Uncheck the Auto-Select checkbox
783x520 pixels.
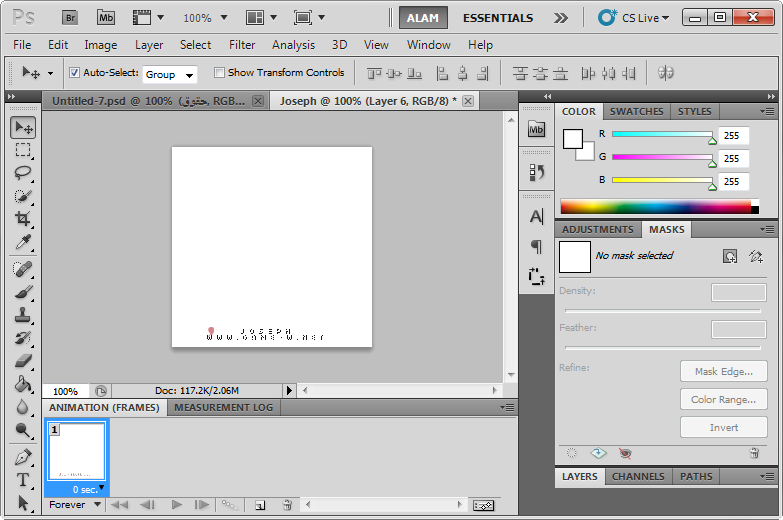coord(74,73)
